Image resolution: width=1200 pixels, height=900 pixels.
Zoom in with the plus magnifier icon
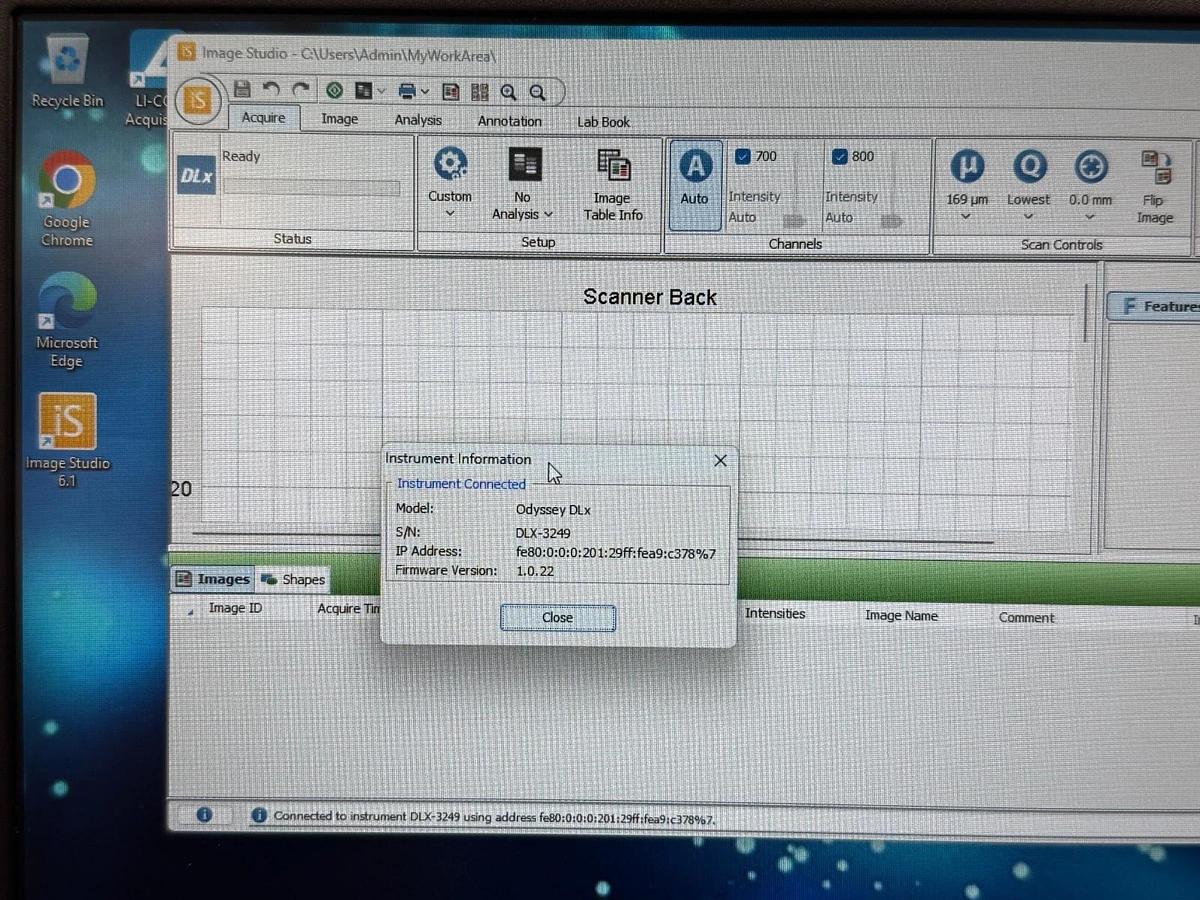(509, 93)
